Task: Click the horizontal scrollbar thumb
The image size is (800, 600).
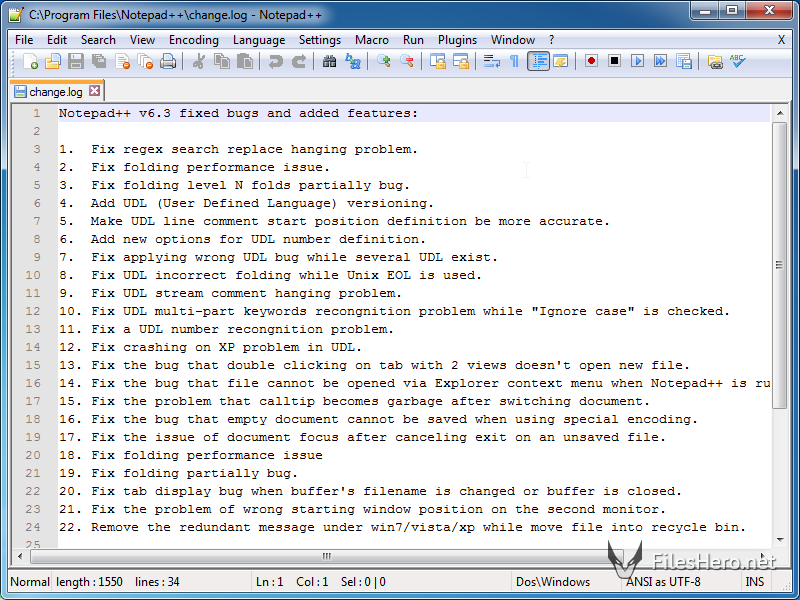Action: (327, 556)
